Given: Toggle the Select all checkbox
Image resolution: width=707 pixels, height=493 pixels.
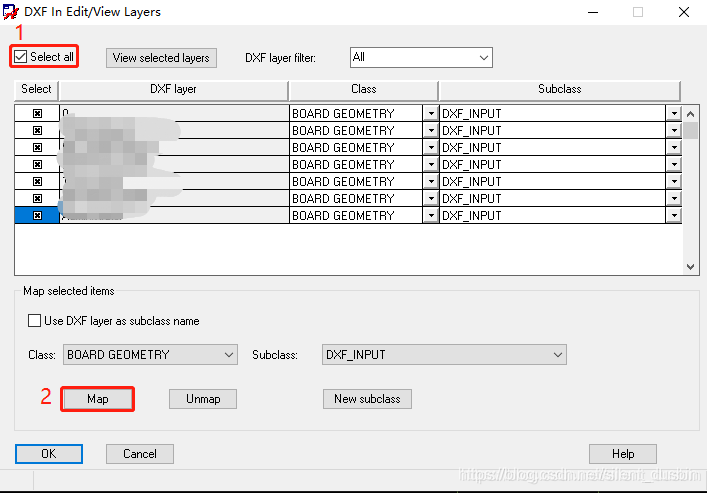Looking at the screenshot, I should pos(21,57).
